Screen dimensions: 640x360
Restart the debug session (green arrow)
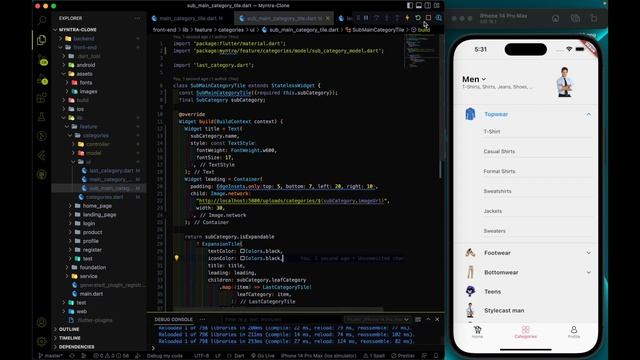click(x=418, y=18)
